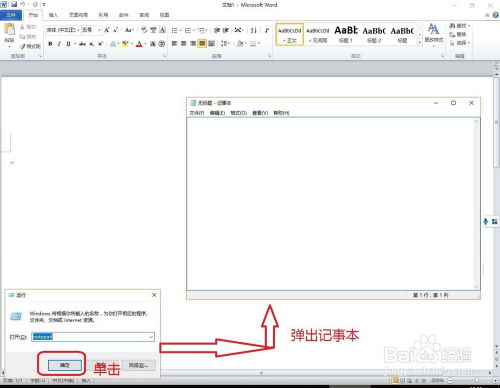500x388 pixels.
Task: Click Change Styles button in Word
Action: 434,34
